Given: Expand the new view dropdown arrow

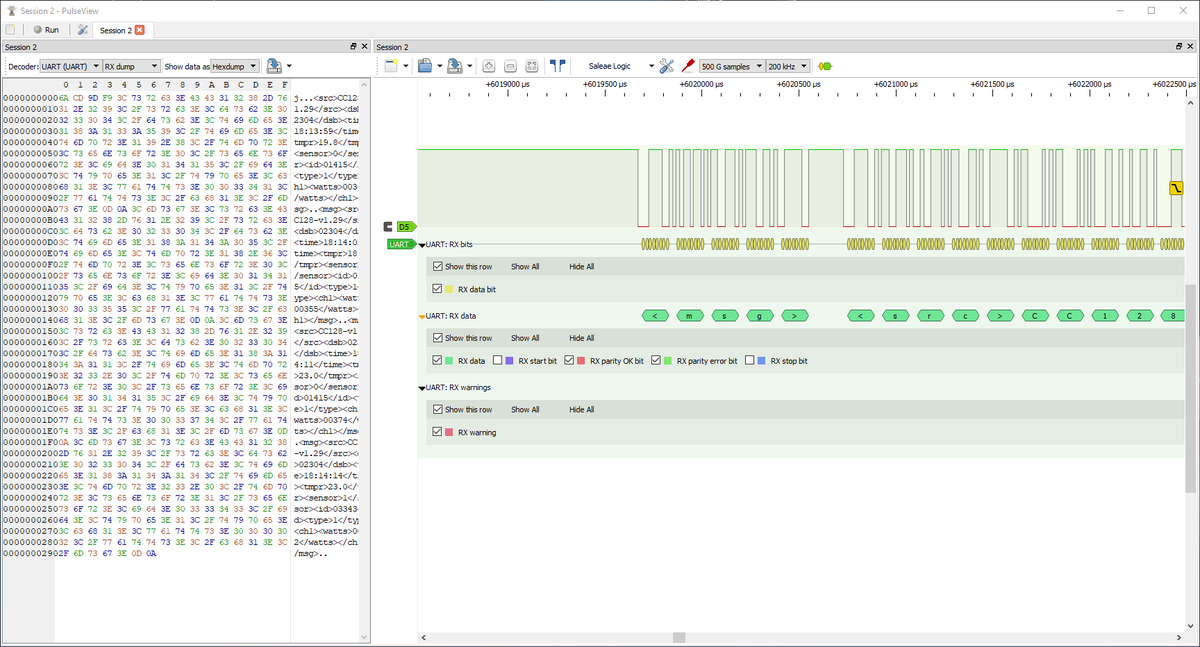Looking at the screenshot, I should pos(405,66).
